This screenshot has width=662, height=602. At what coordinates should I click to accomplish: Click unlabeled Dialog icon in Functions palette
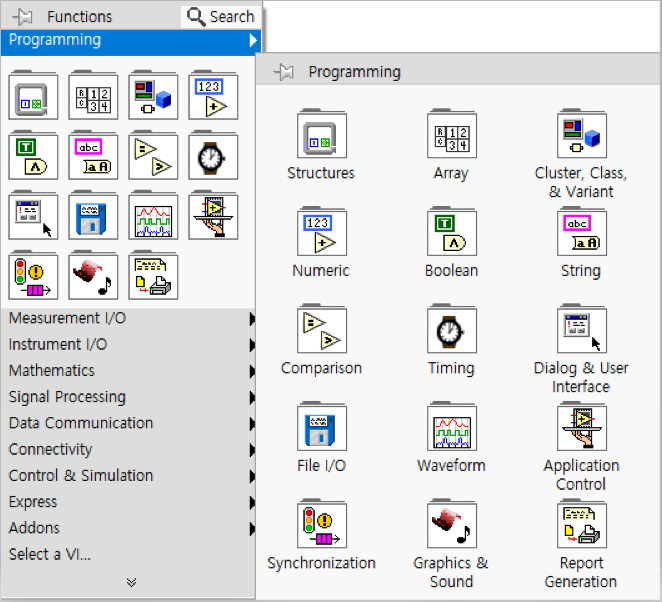[x=33, y=215]
